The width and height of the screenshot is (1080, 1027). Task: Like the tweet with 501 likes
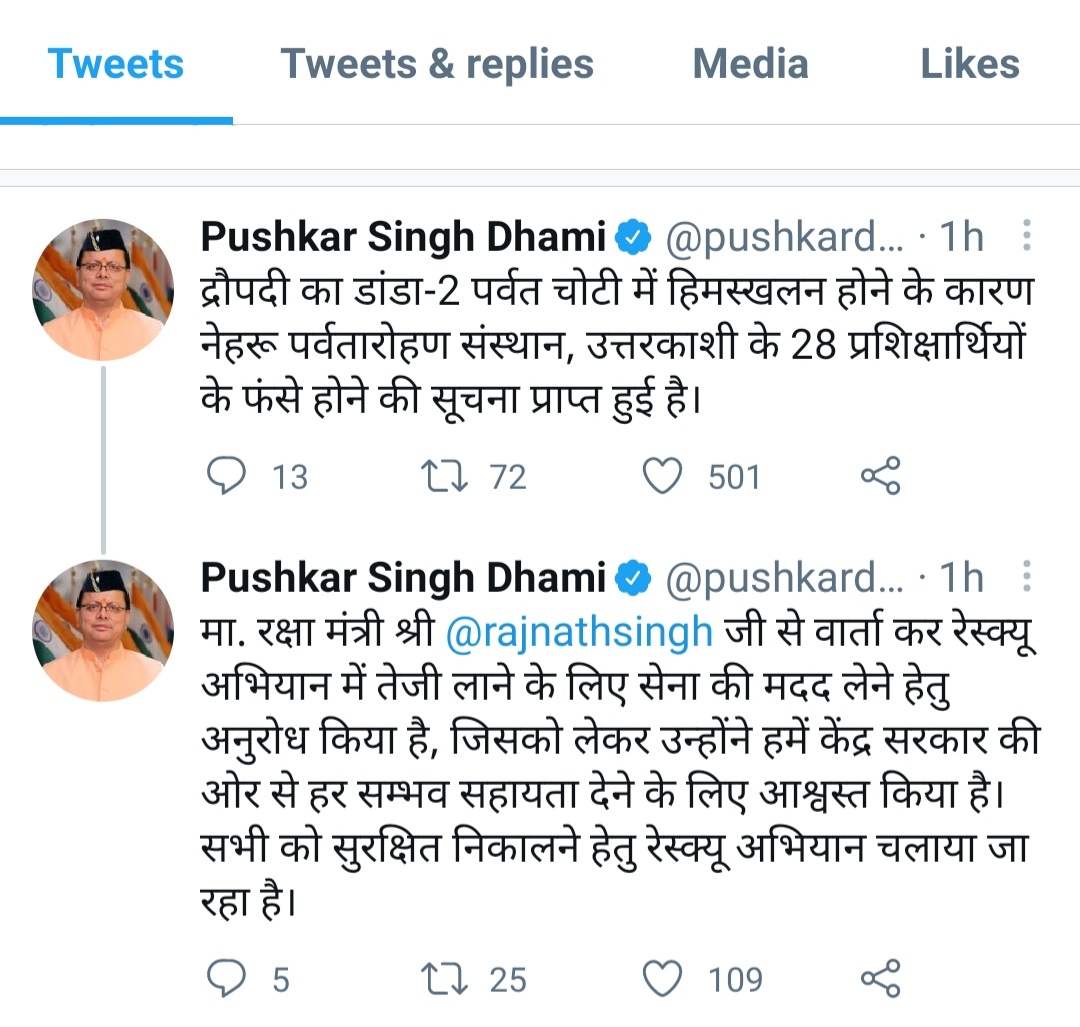661,477
